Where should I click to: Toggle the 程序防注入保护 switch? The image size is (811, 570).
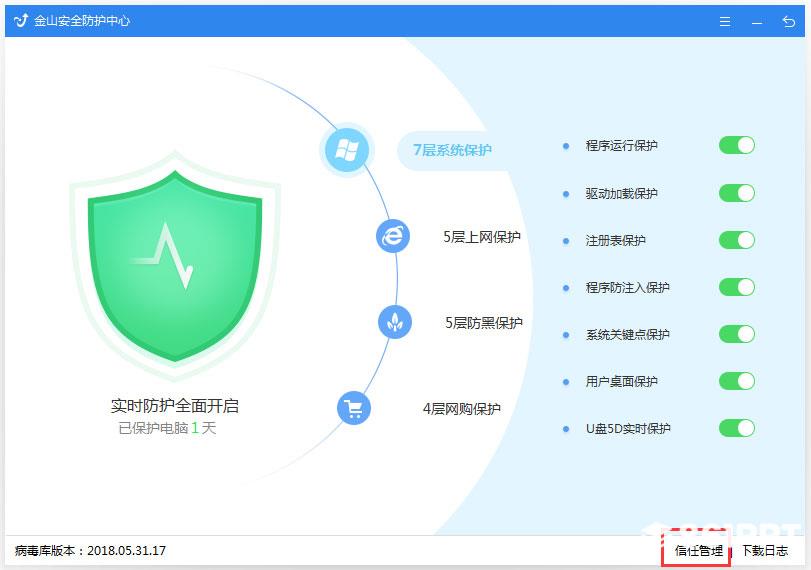[x=737, y=287]
